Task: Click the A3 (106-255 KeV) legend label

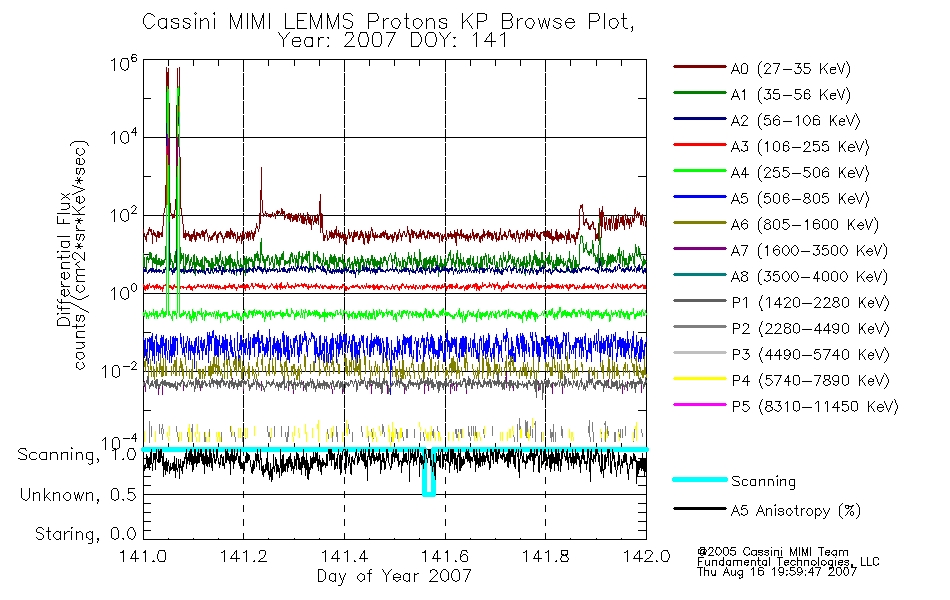Action: click(x=800, y=147)
